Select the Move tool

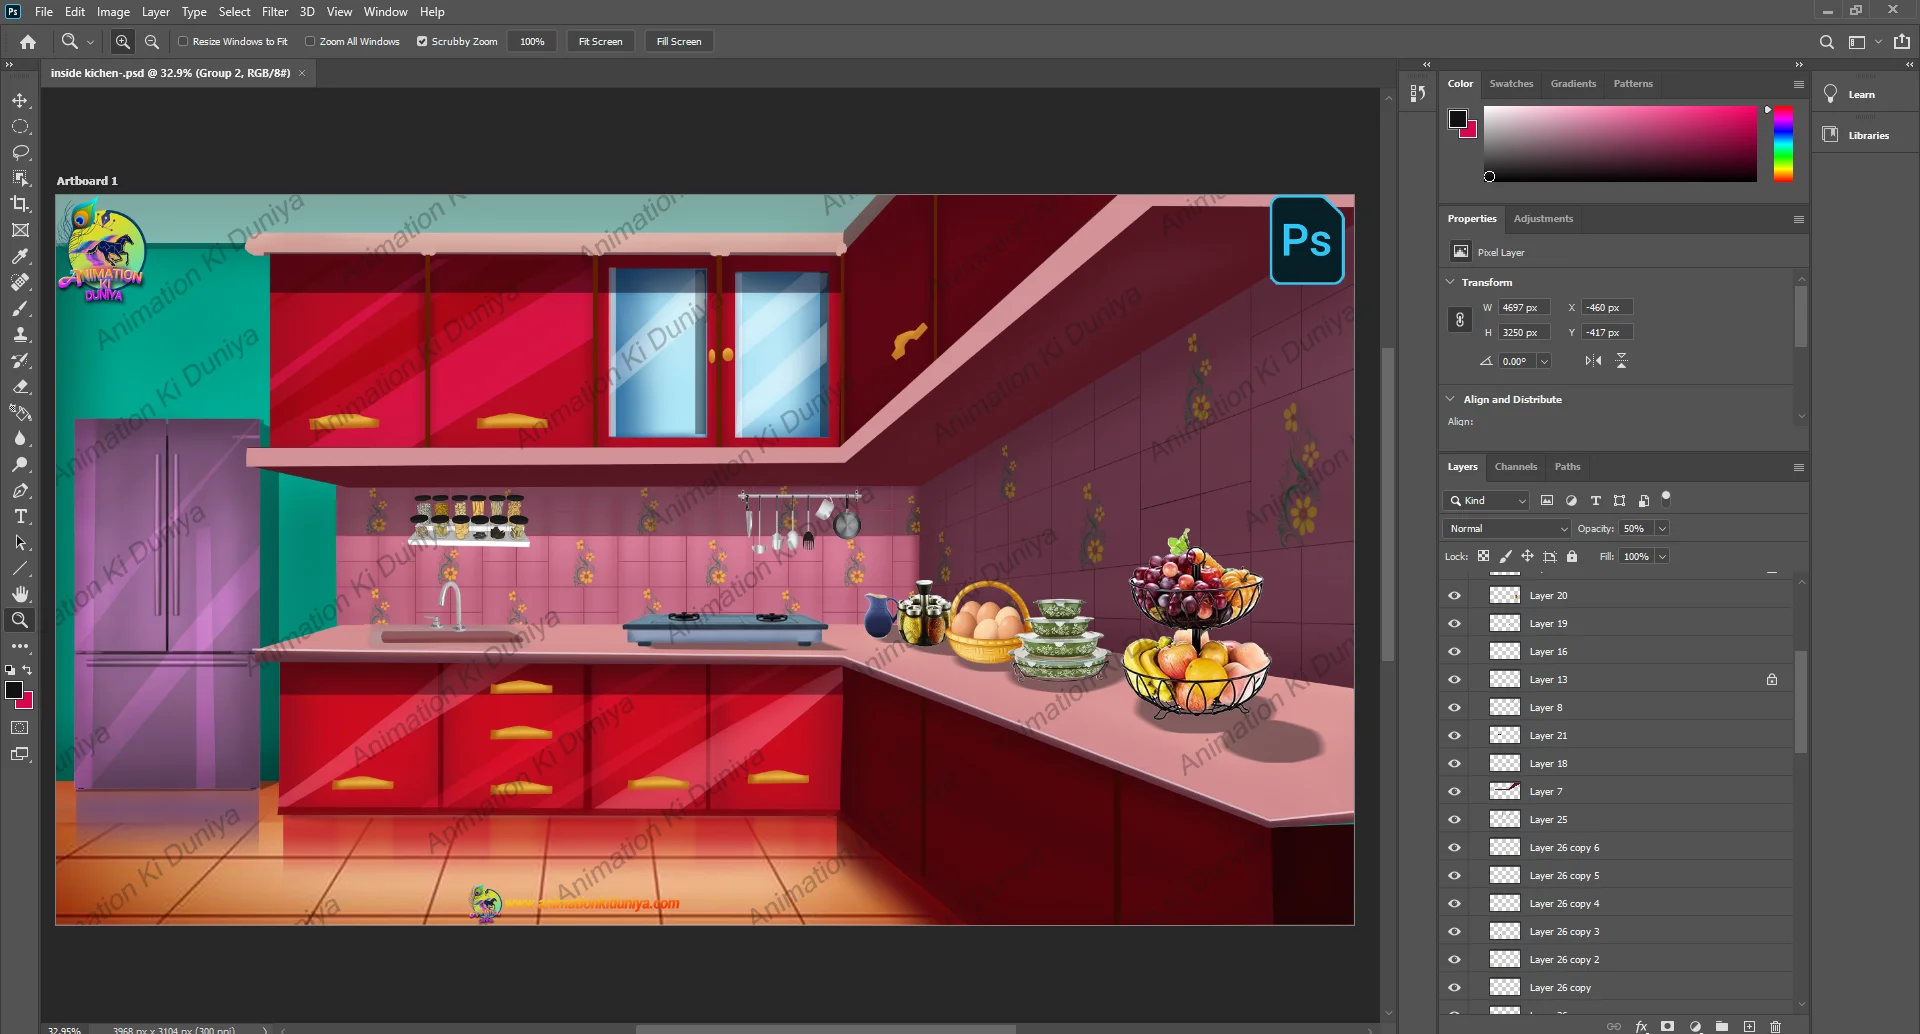pyautogui.click(x=20, y=101)
